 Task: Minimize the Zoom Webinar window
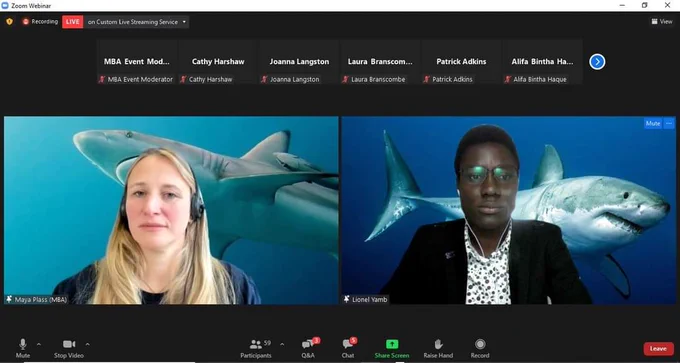(622, 6)
